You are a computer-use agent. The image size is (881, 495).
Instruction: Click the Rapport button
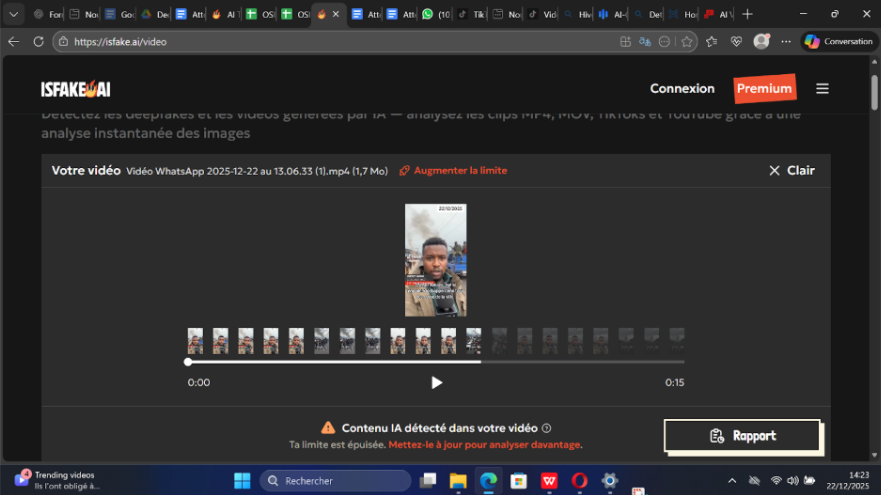[x=742, y=436]
